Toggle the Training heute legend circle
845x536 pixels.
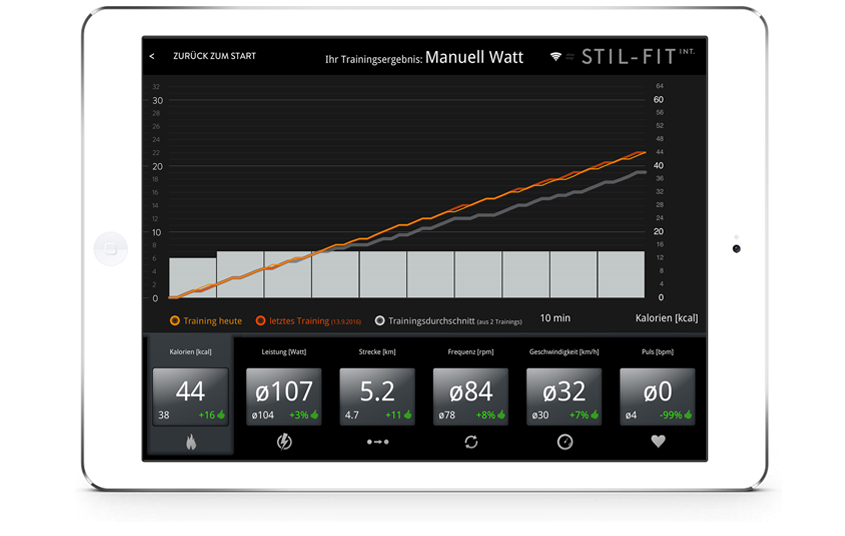(x=175, y=321)
